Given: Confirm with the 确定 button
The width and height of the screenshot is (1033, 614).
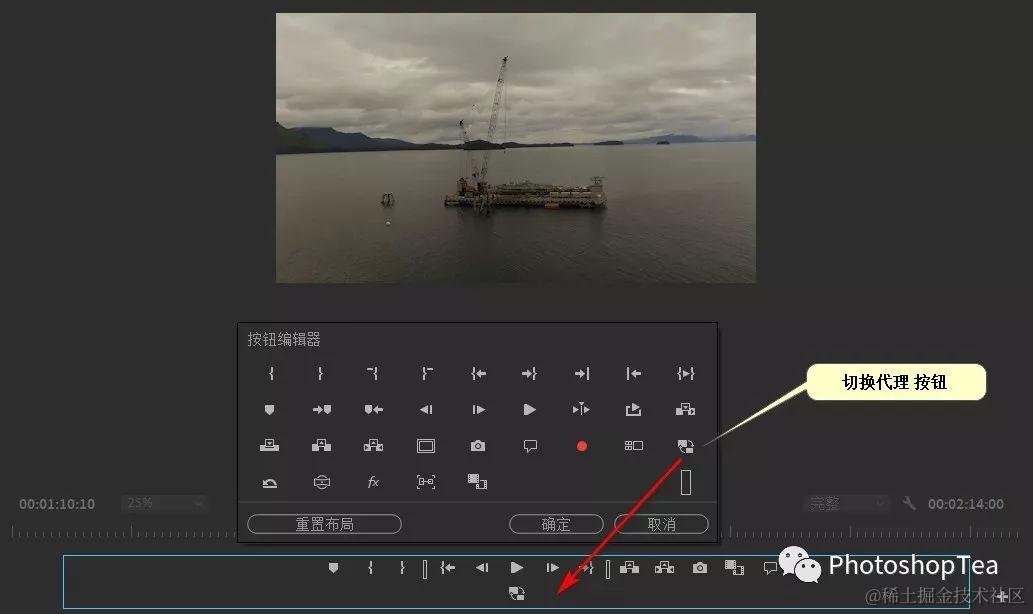Looking at the screenshot, I should [556, 524].
